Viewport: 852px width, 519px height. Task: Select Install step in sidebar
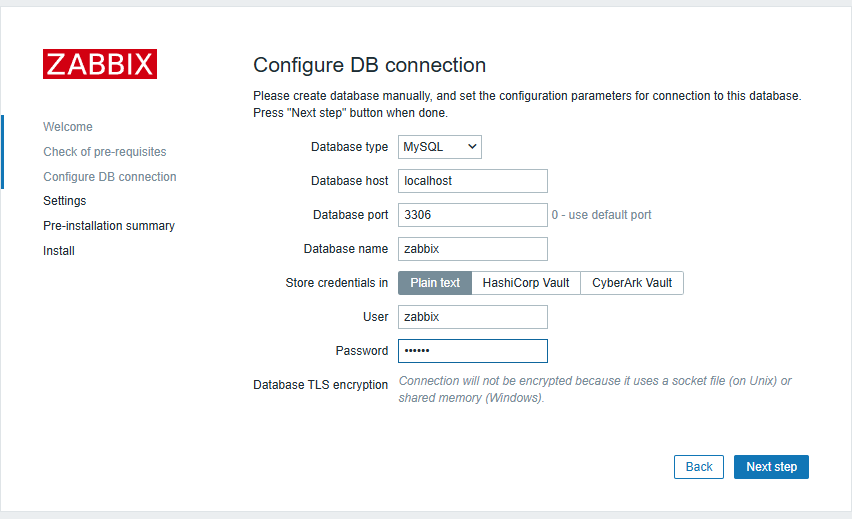59,251
